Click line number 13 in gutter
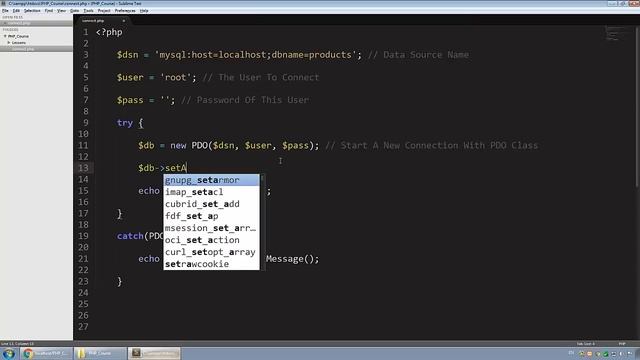 pyautogui.click(x=83, y=168)
